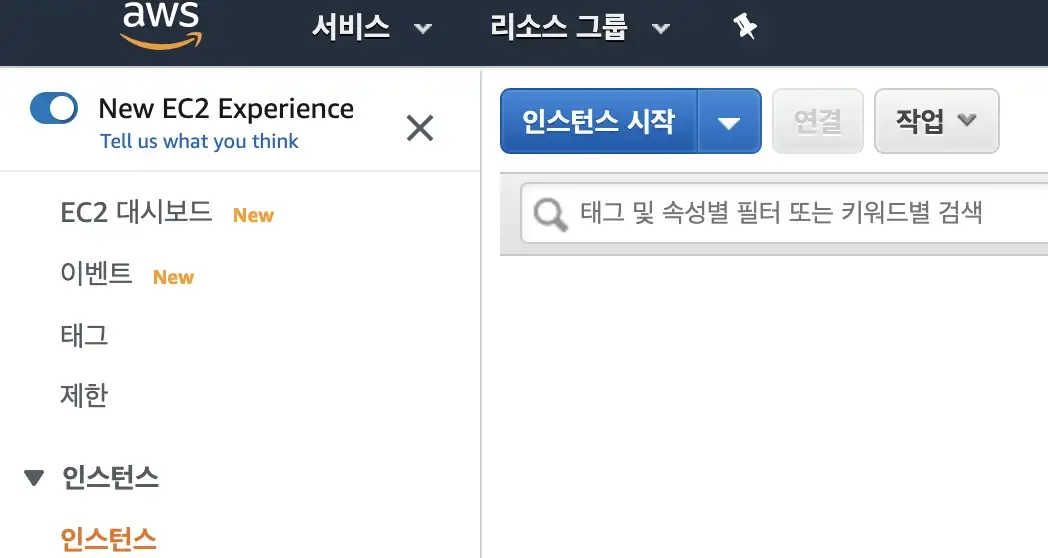Click the pushpin shortcut icon

click(745, 27)
